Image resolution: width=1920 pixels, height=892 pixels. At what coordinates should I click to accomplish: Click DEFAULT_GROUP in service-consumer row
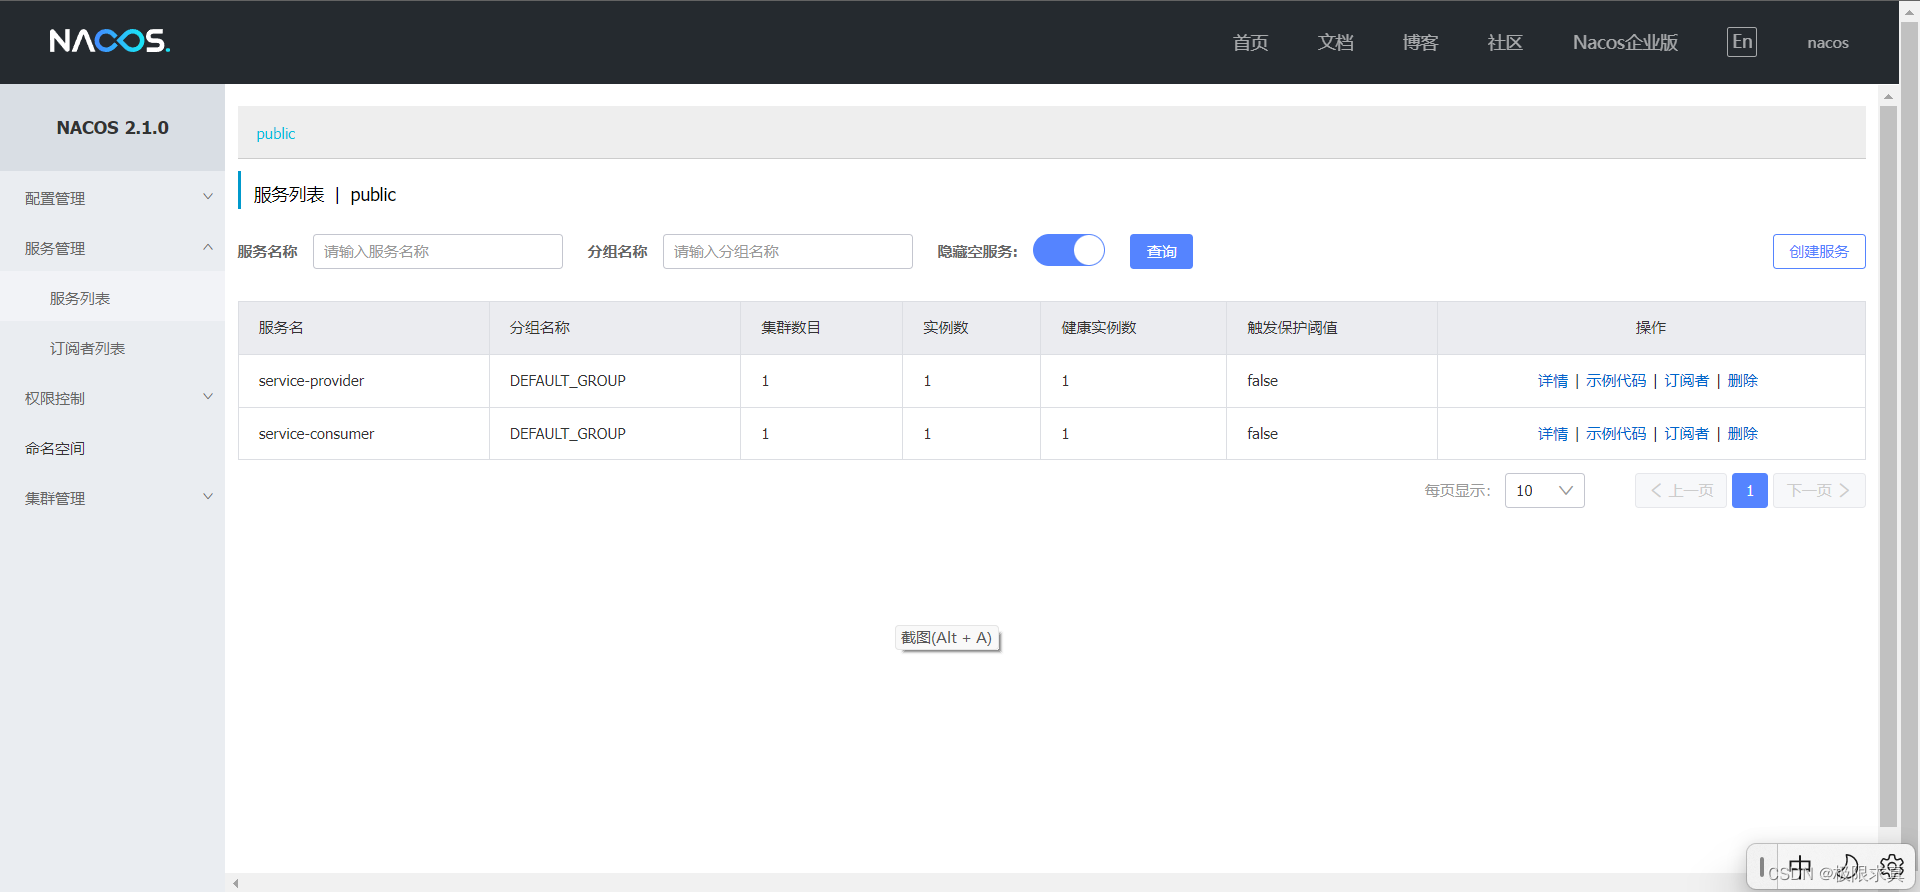(x=568, y=433)
